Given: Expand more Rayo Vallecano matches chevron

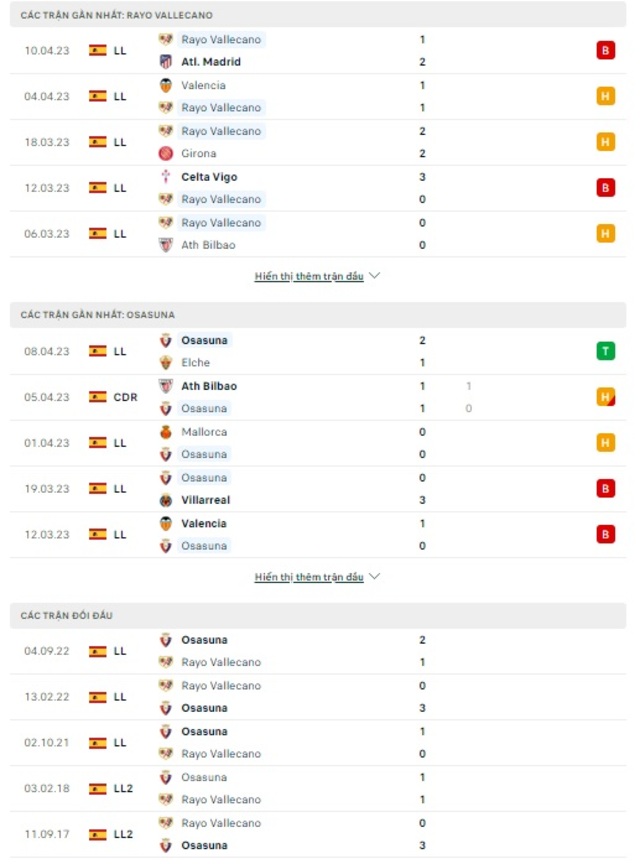Looking at the screenshot, I should point(375,276).
